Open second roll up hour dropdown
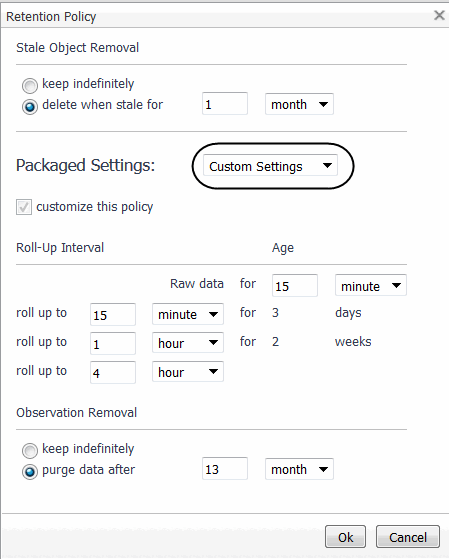This screenshot has height=559, width=449. pyautogui.click(x=188, y=343)
